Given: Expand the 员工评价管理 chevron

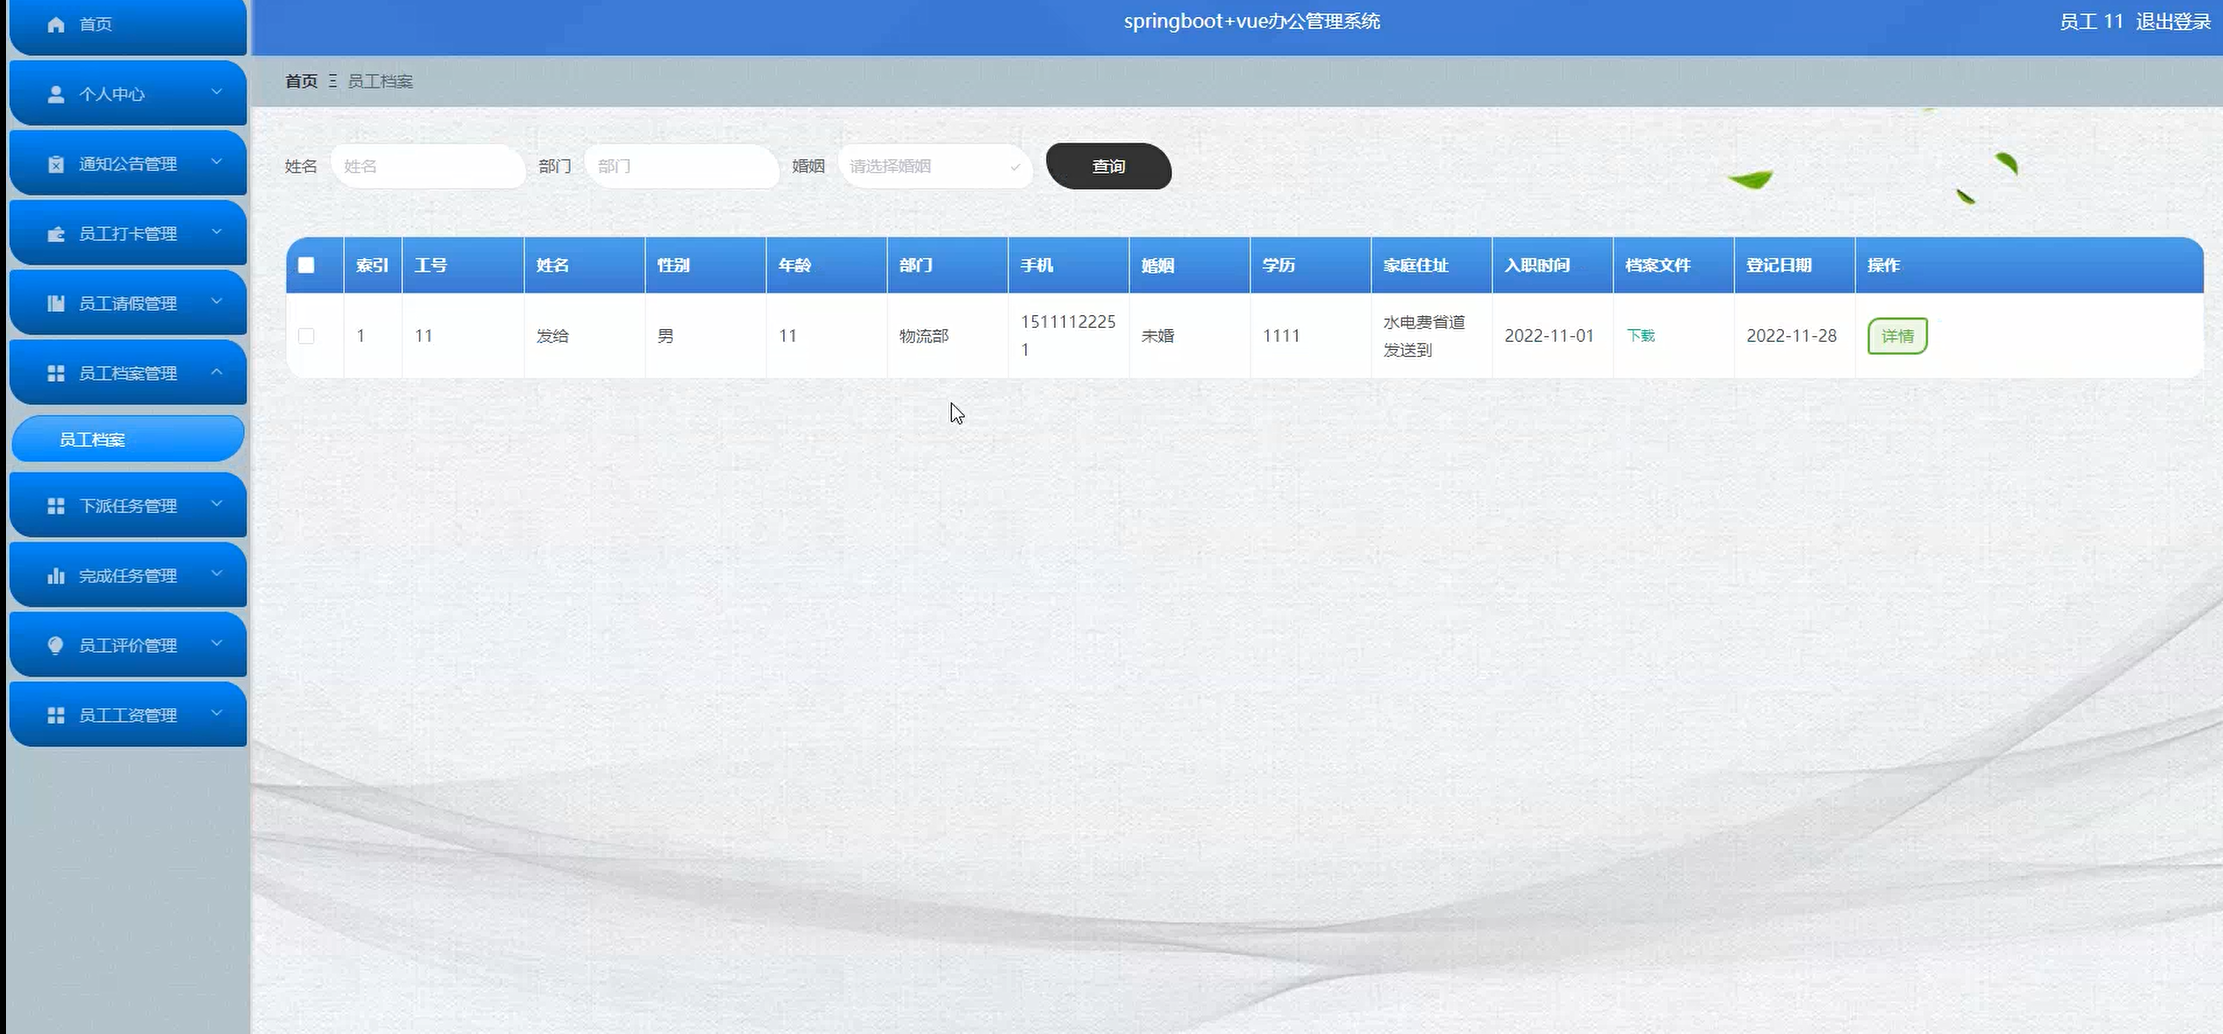Looking at the screenshot, I should pyautogui.click(x=216, y=643).
